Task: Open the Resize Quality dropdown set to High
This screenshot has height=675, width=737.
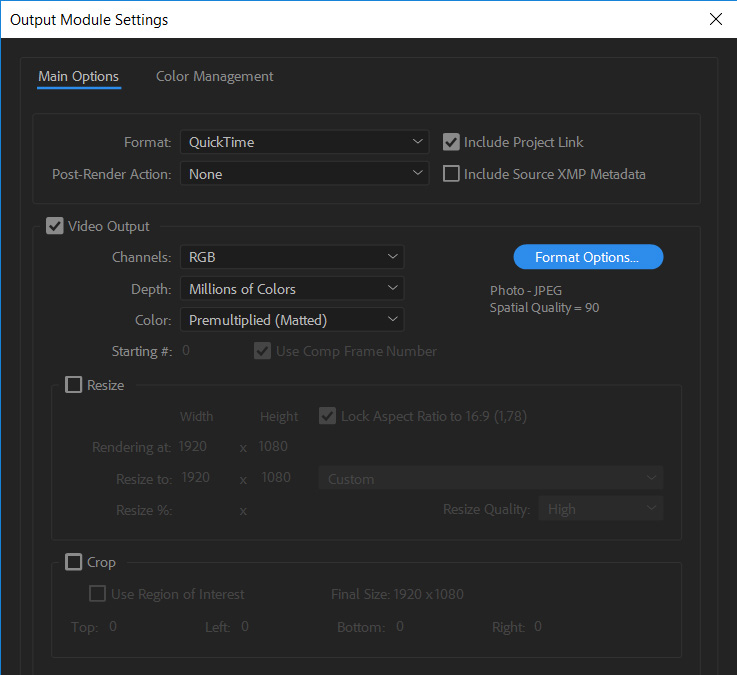Action: 600,509
